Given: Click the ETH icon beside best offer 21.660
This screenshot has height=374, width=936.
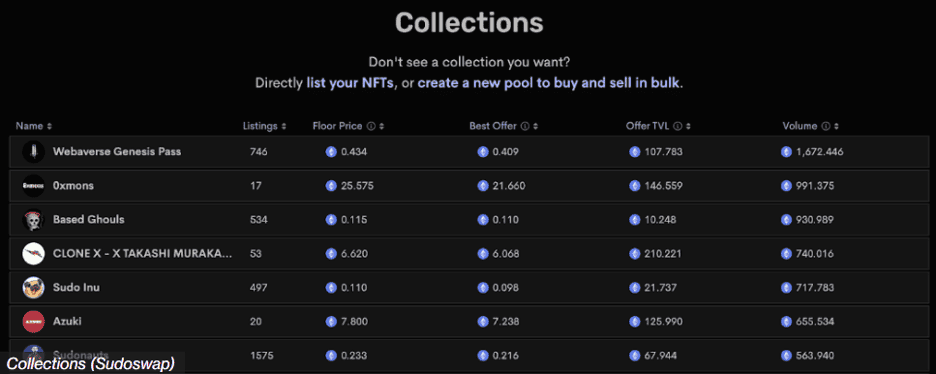Looking at the screenshot, I should pyautogui.click(x=482, y=186).
